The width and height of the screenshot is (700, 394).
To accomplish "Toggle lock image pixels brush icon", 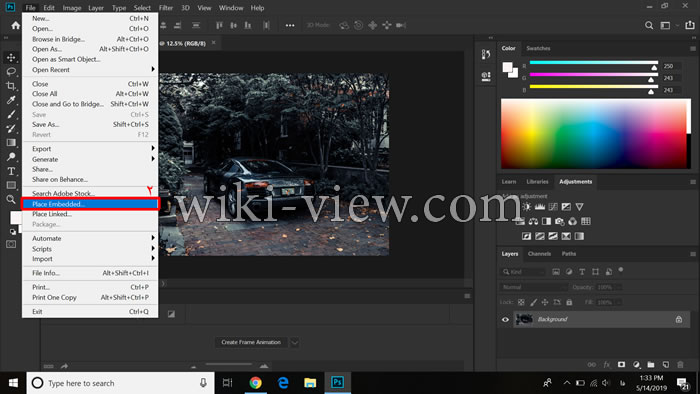I will click(x=533, y=302).
